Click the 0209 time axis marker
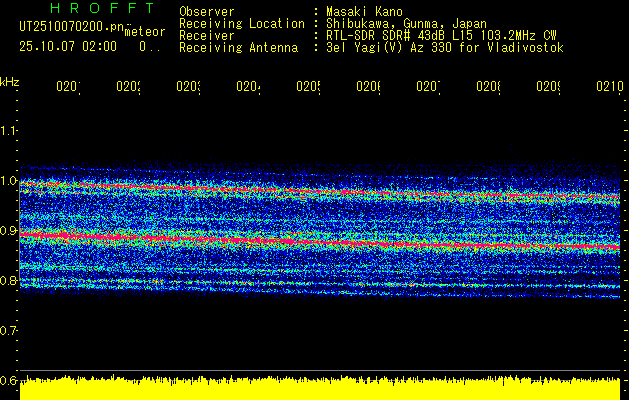Screen dimensions: 629x400 coord(549,87)
